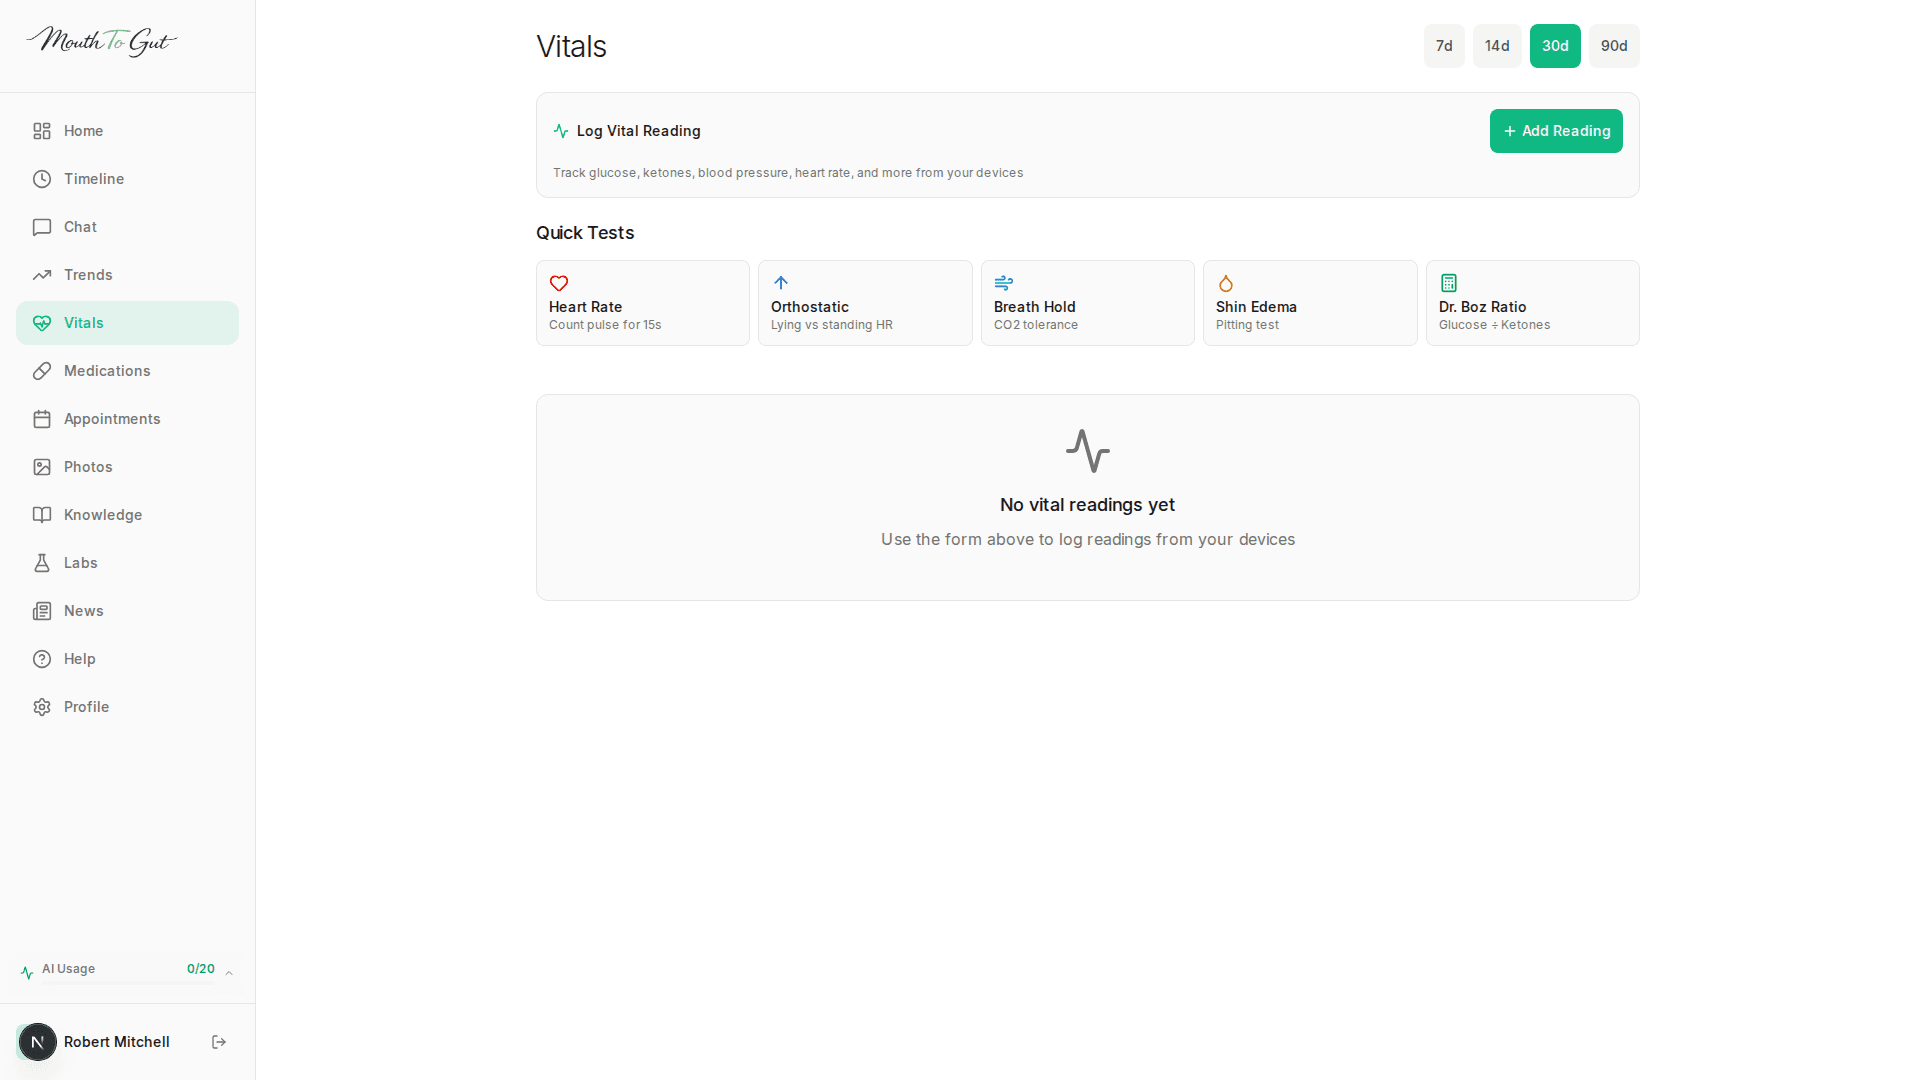
Task: Click the Trends arrow icon
Action: (x=41, y=274)
